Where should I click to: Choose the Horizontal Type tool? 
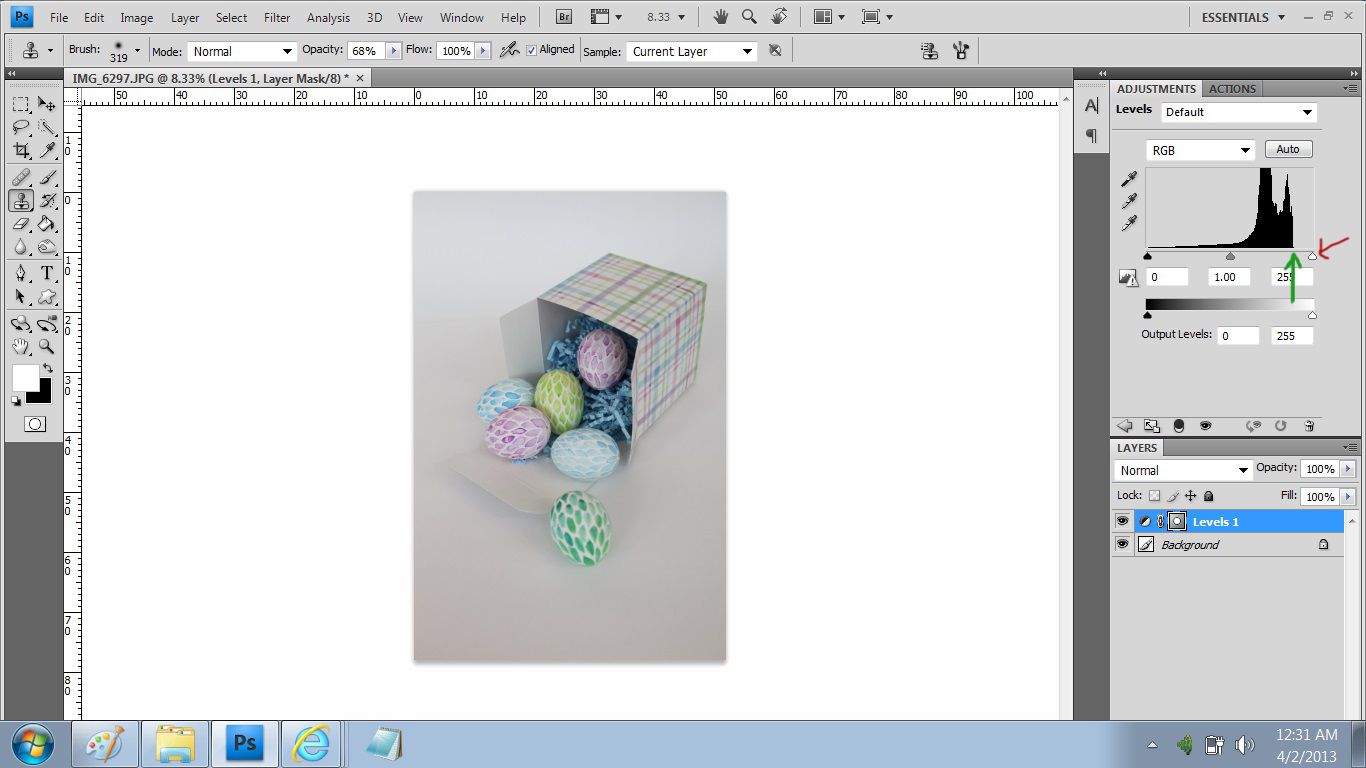click(x=46, y=273)
